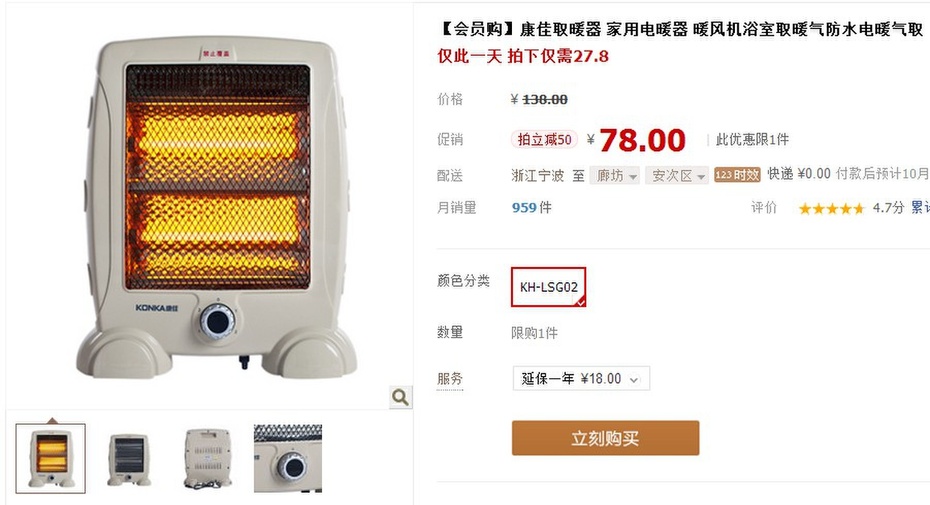The image size is (930, 505).
Task: Click the five-star rating icons
Action: coord(832,208)
